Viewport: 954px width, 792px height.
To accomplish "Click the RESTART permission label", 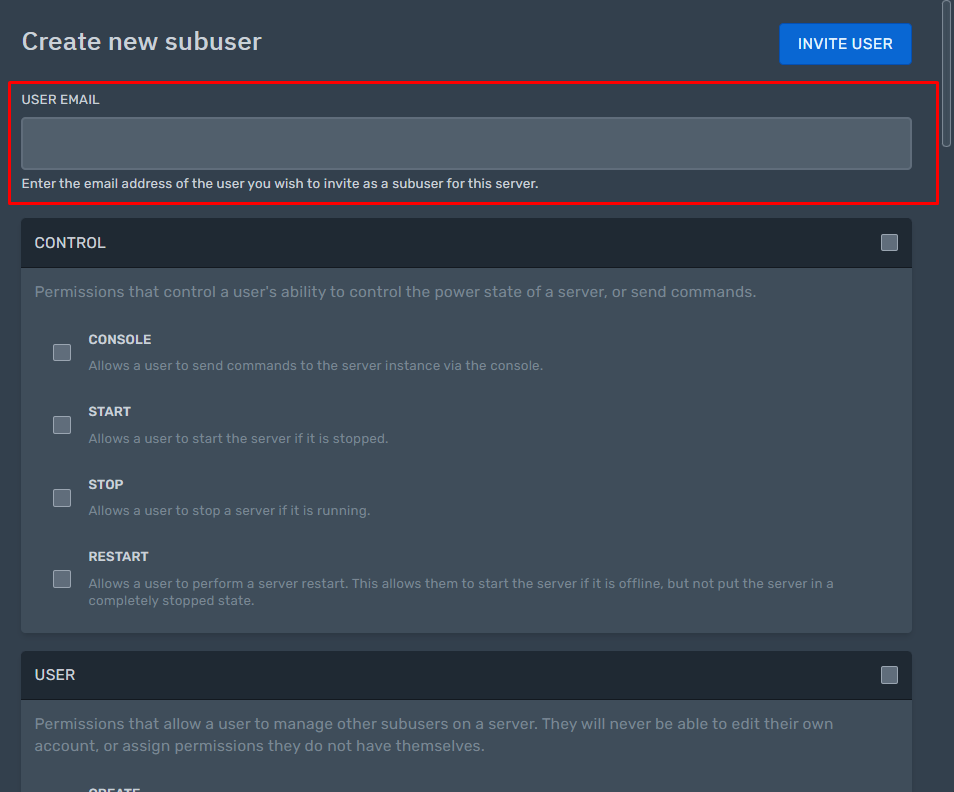I will tap(119, 557).
